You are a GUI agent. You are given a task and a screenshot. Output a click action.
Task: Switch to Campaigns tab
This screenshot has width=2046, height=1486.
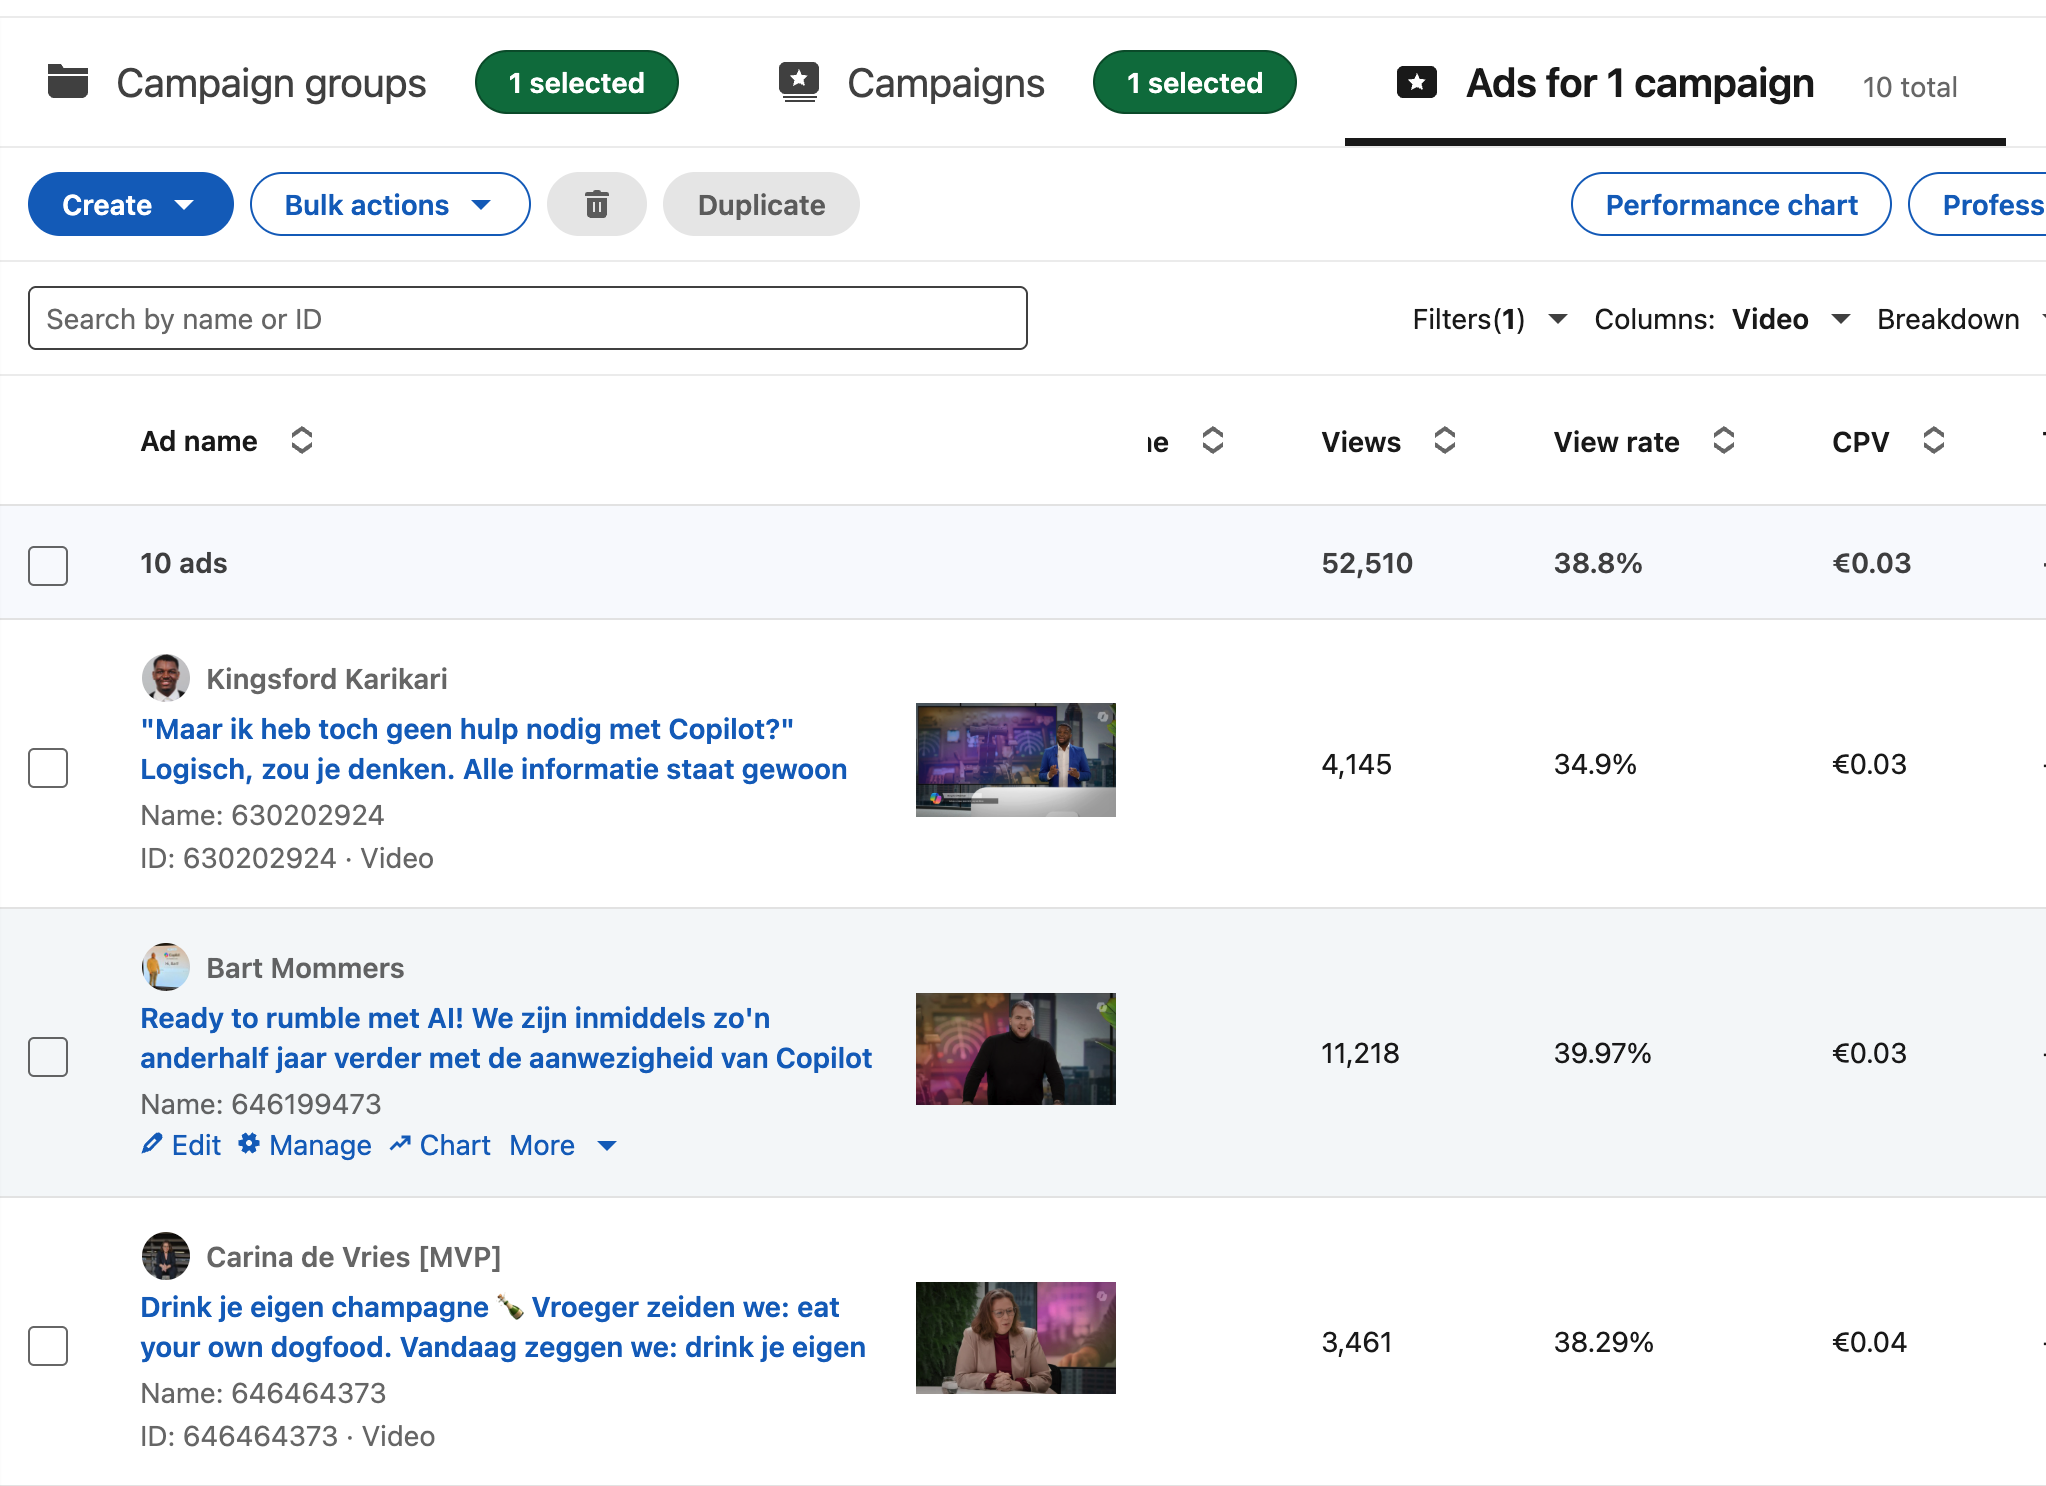[911, 83]
